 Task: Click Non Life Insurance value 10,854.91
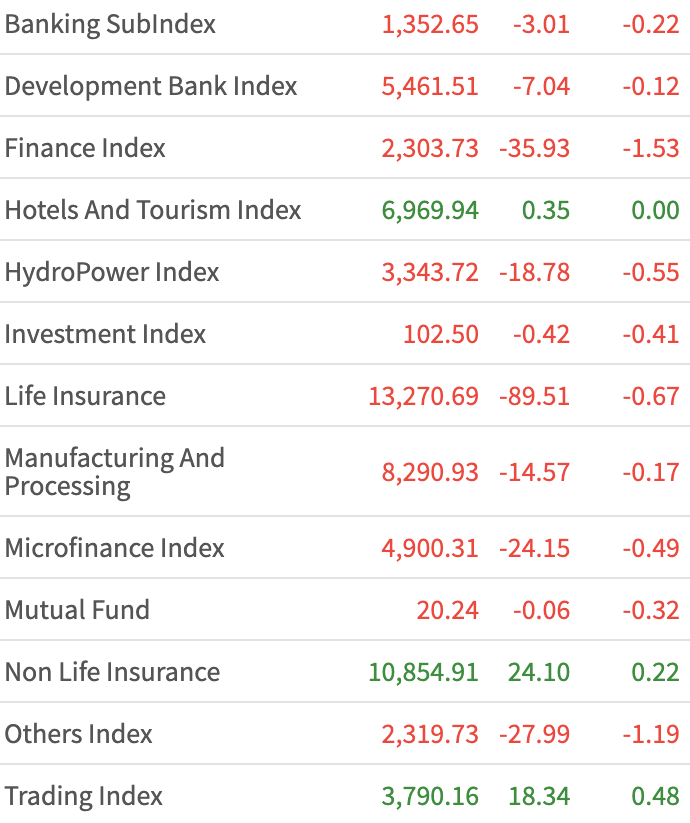pos(423,672)
